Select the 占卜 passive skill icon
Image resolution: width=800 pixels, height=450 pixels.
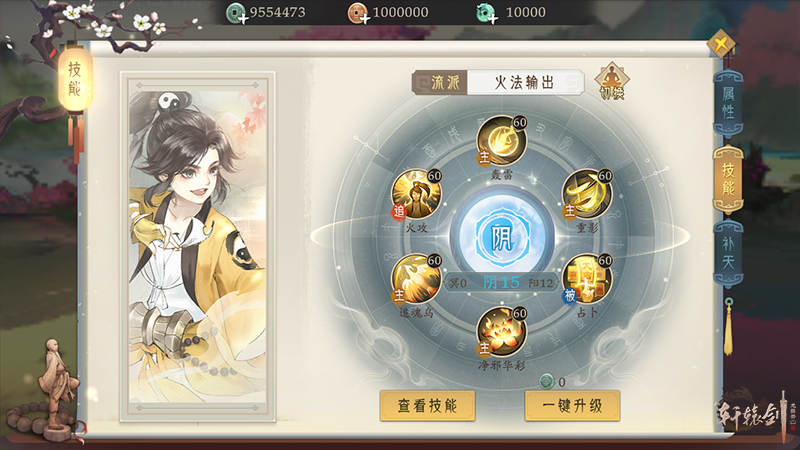587,279
